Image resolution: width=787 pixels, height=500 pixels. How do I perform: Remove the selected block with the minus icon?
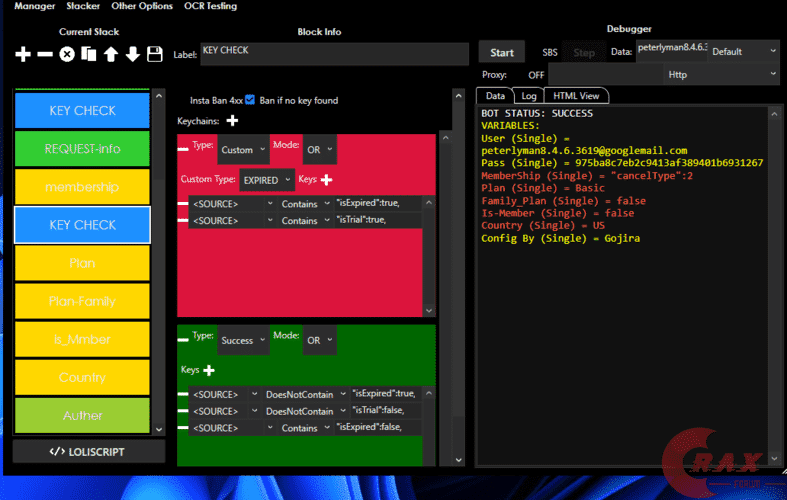(45, 54)
